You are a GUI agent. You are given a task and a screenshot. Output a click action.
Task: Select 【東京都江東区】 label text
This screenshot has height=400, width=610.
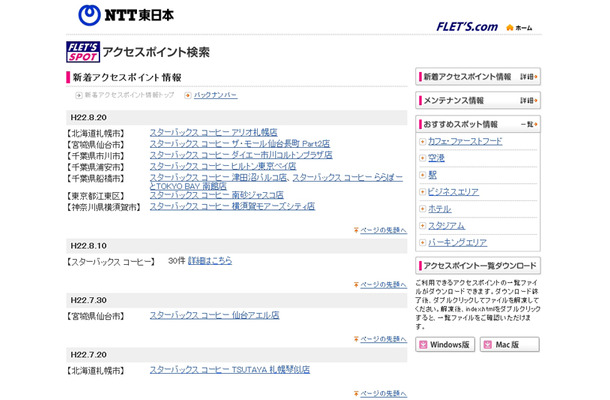[x=96, y=196]
